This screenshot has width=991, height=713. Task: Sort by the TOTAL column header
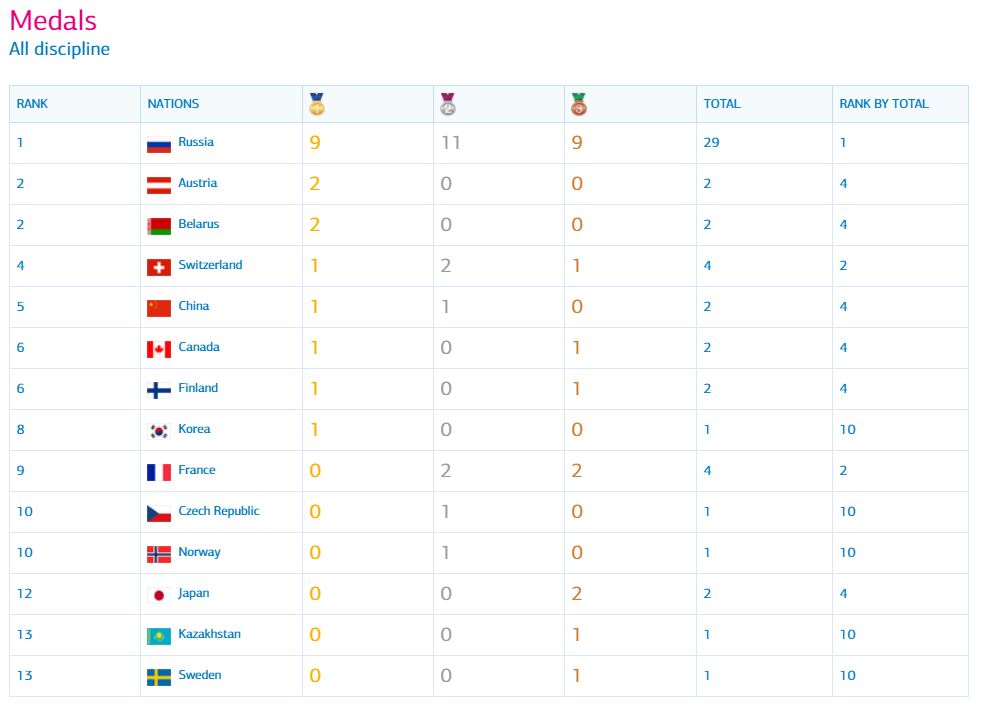722,104
